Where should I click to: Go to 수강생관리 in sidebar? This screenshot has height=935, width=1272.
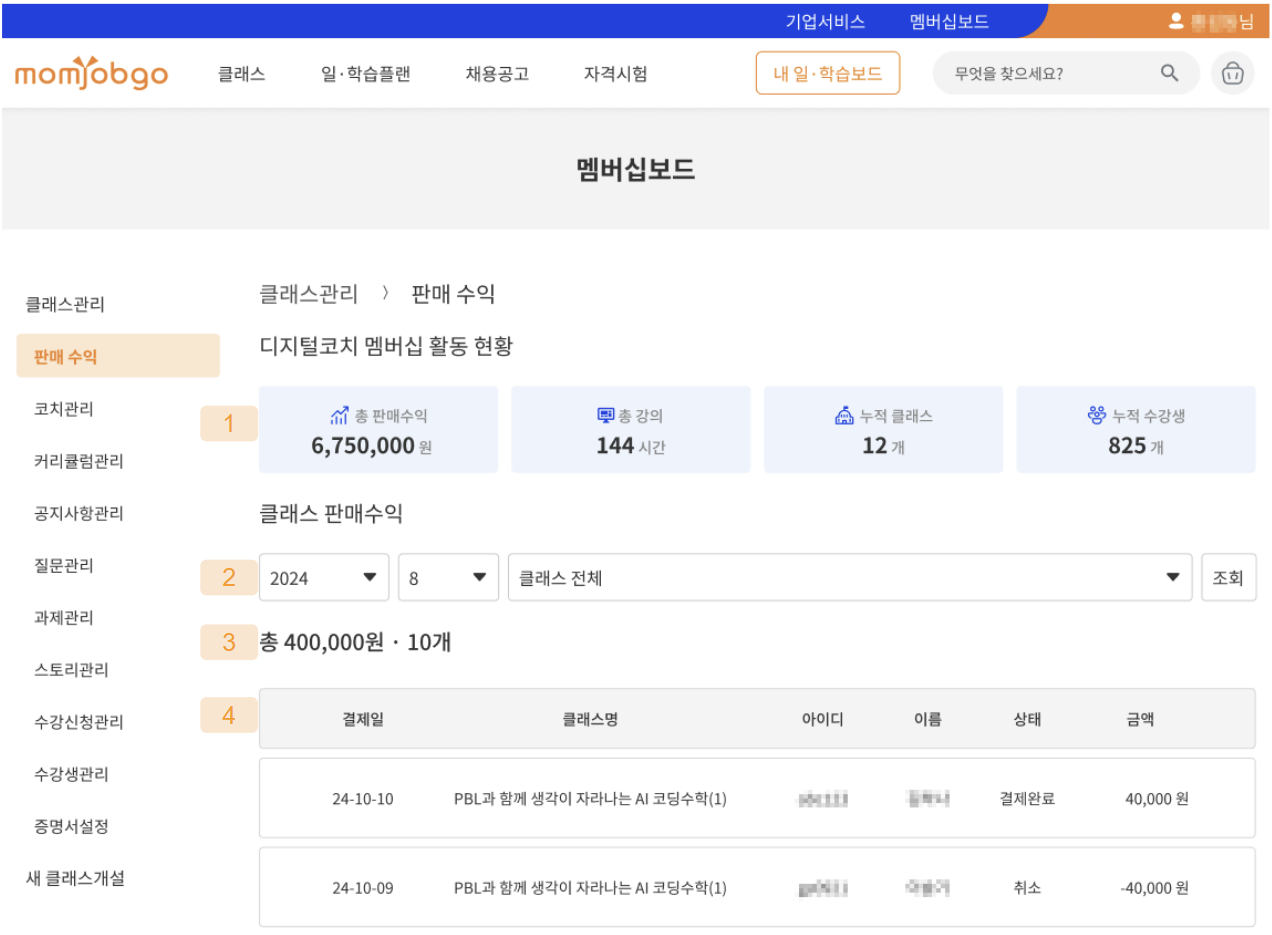click(72, 774)
